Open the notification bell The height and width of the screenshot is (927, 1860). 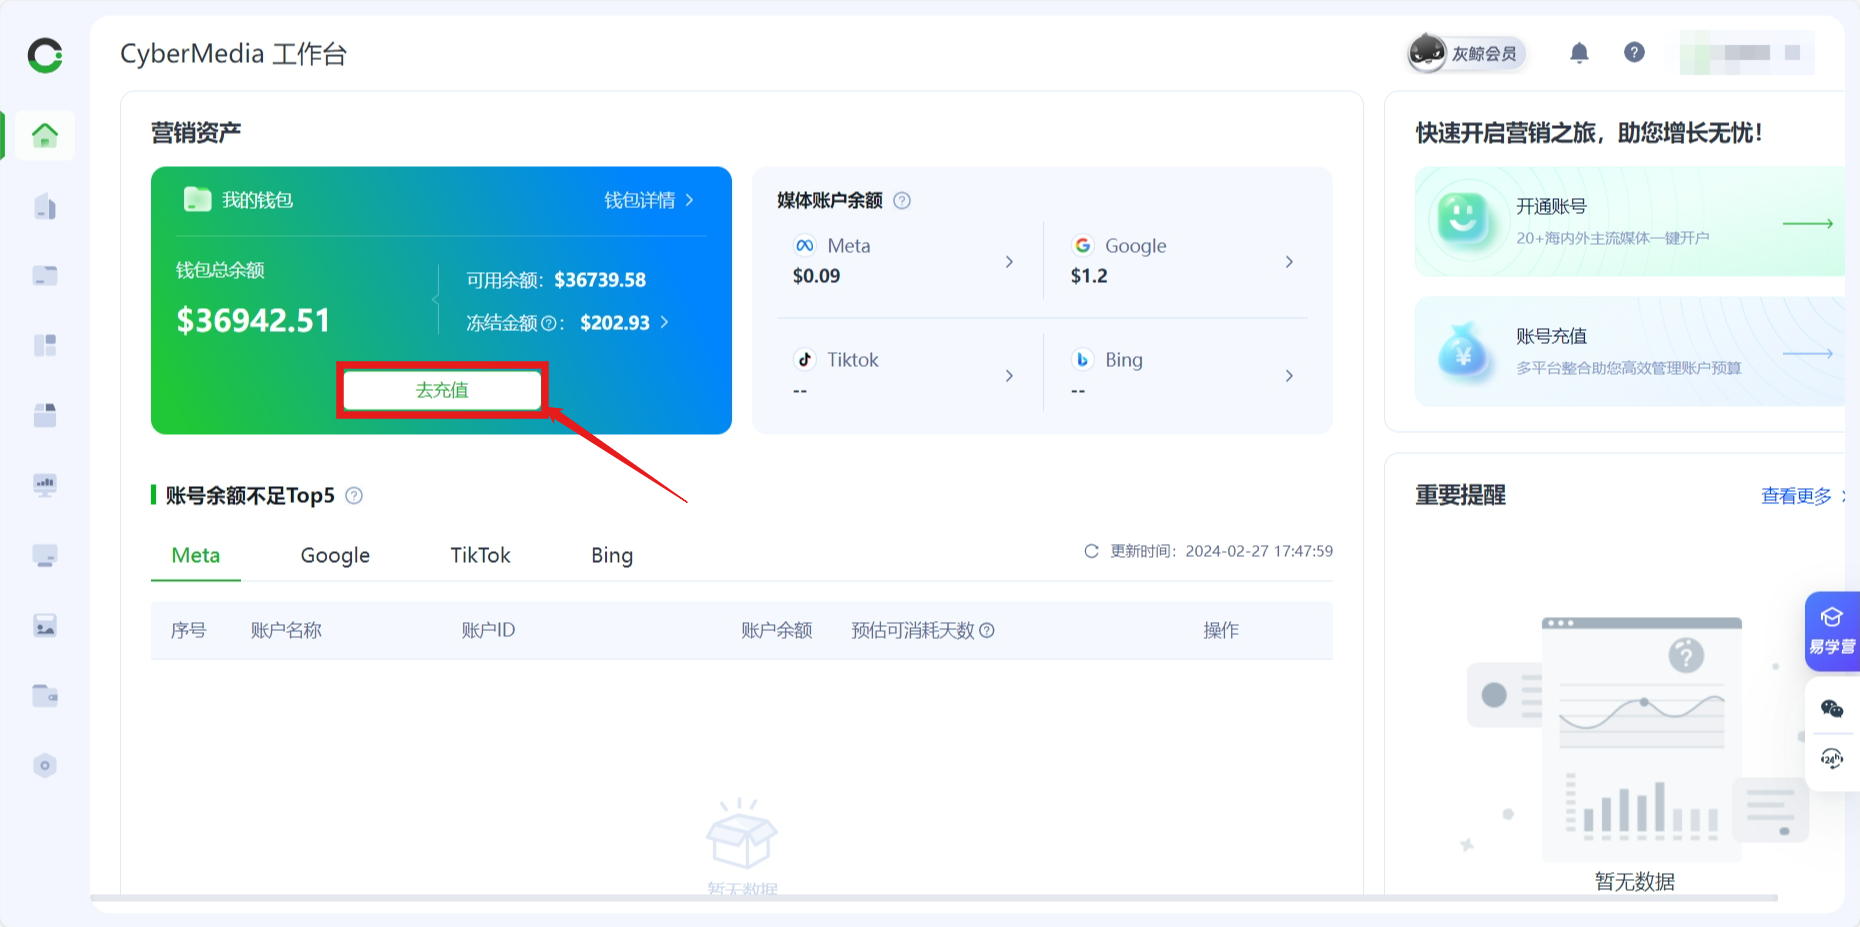[1579, 53]
